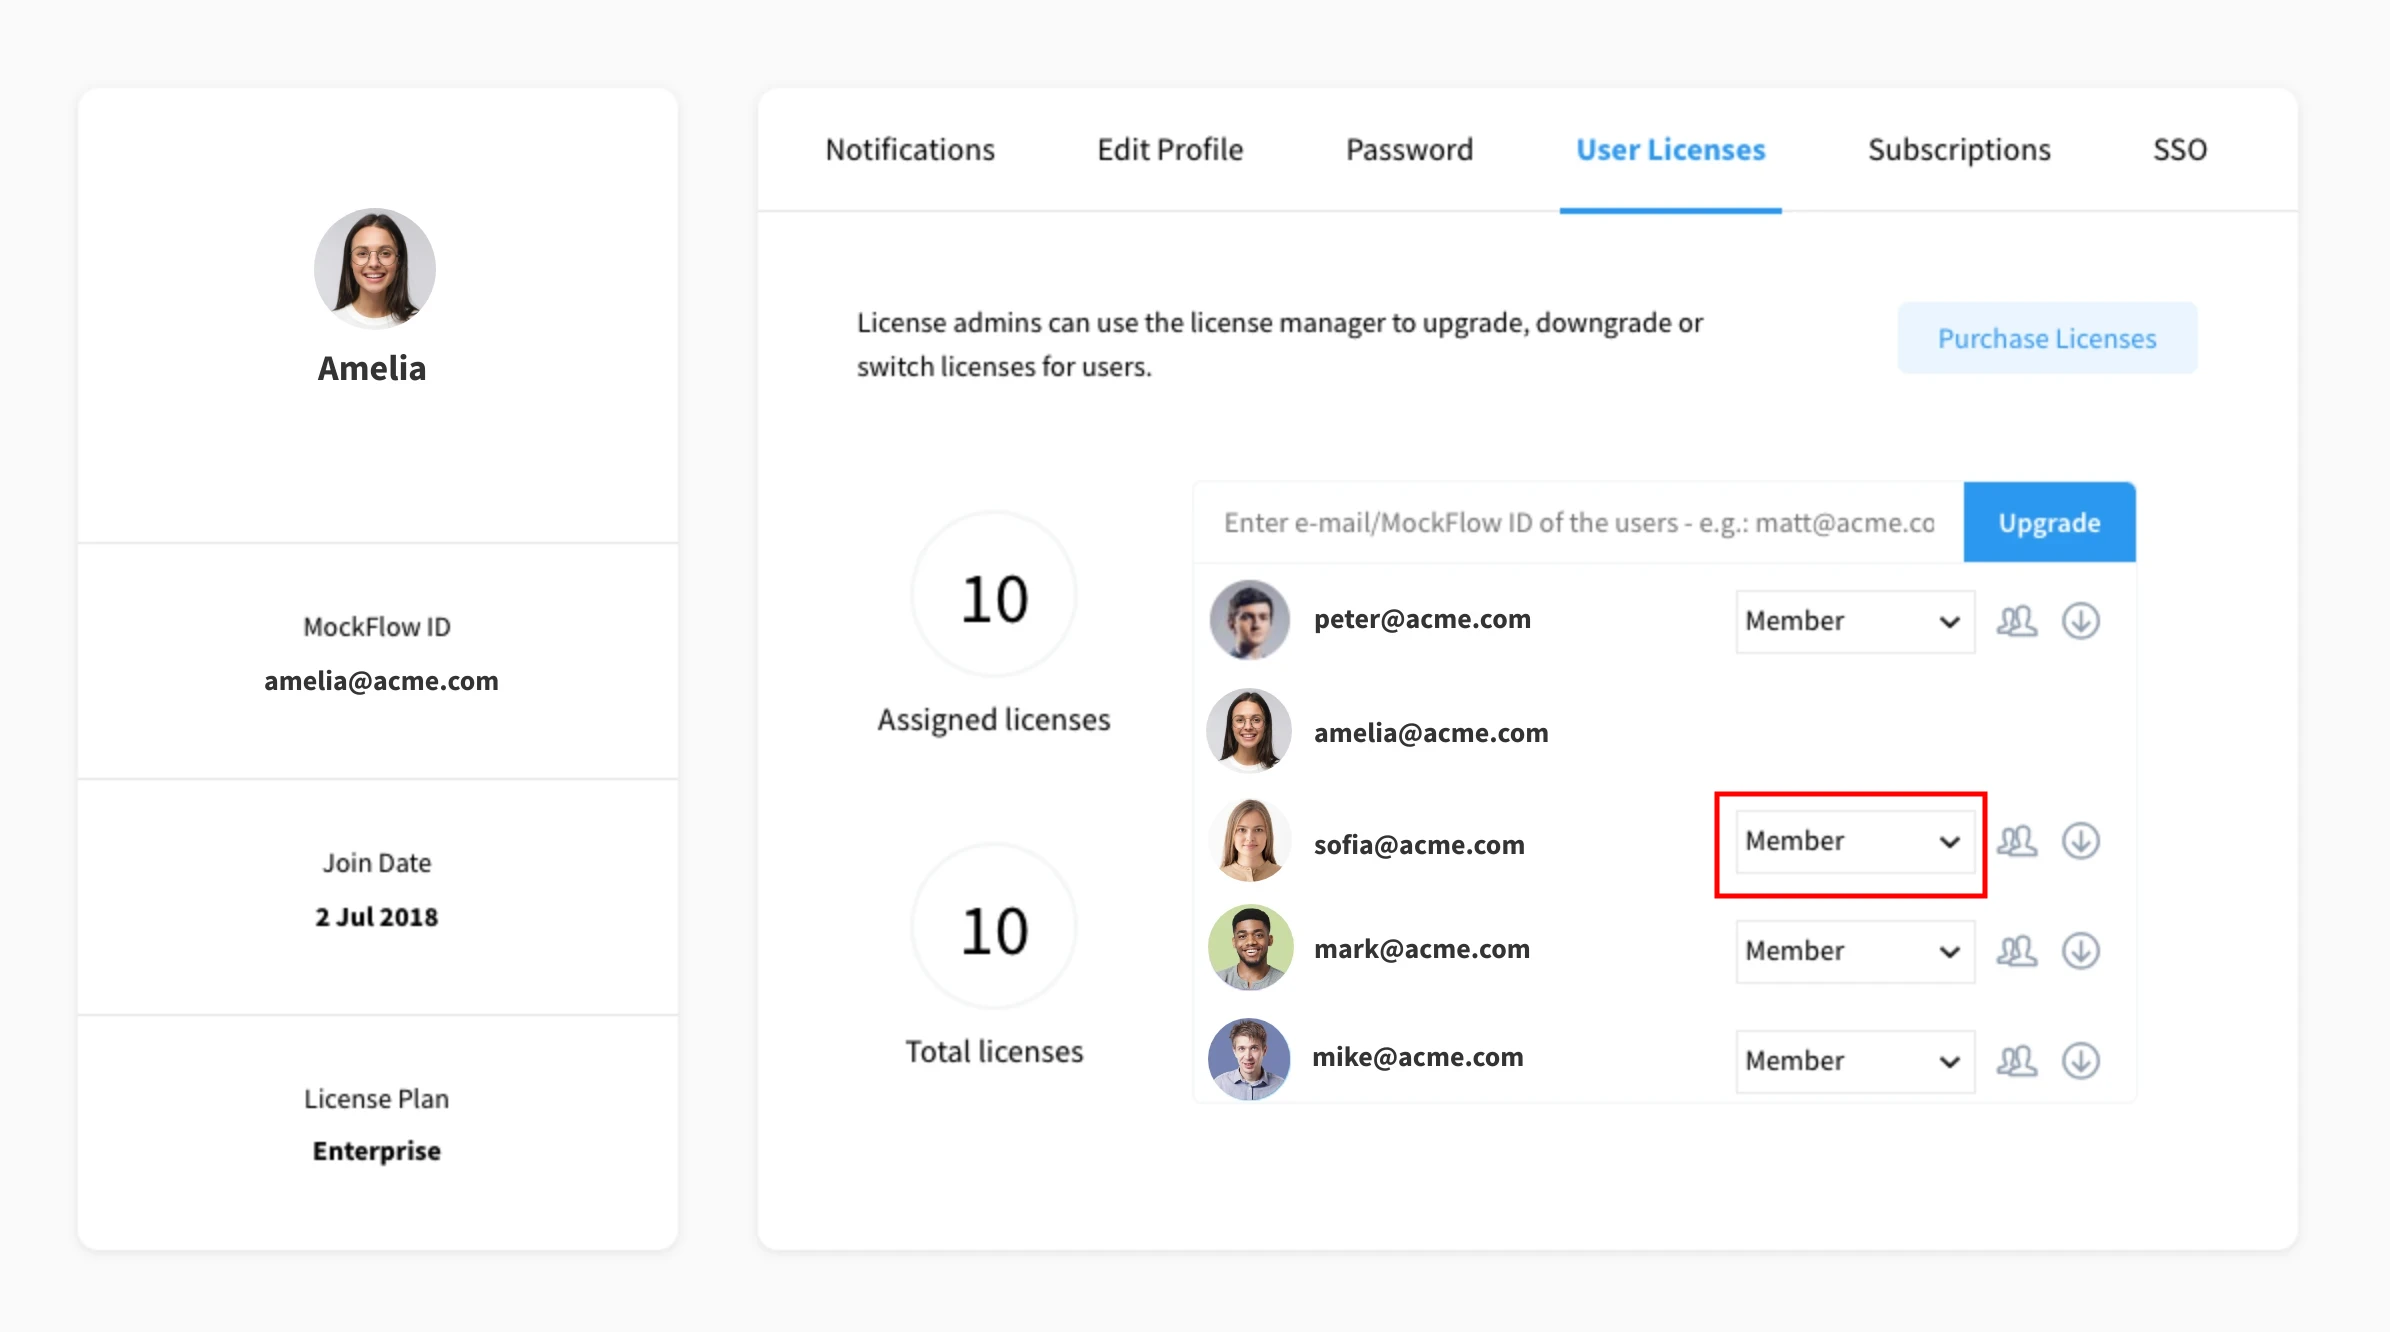2390x1332 pixels.
Task: Open the Subscriptions tab
Action: click(x=1959, y=150)
